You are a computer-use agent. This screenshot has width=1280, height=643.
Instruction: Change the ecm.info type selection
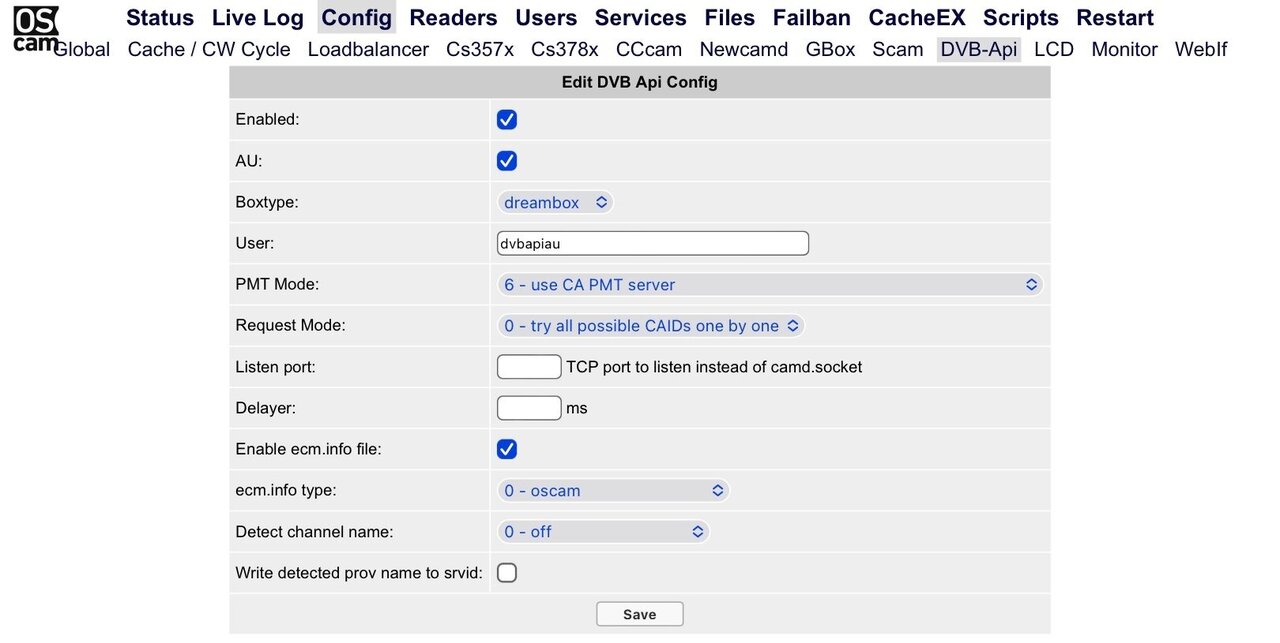click(x=613, y=491)
